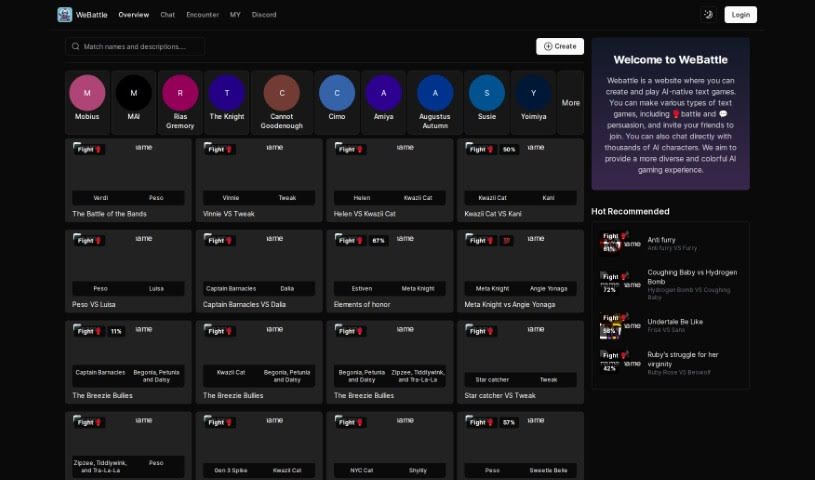
Task: Open Captain Barnacles VS Dalia match
Action: 259,271
